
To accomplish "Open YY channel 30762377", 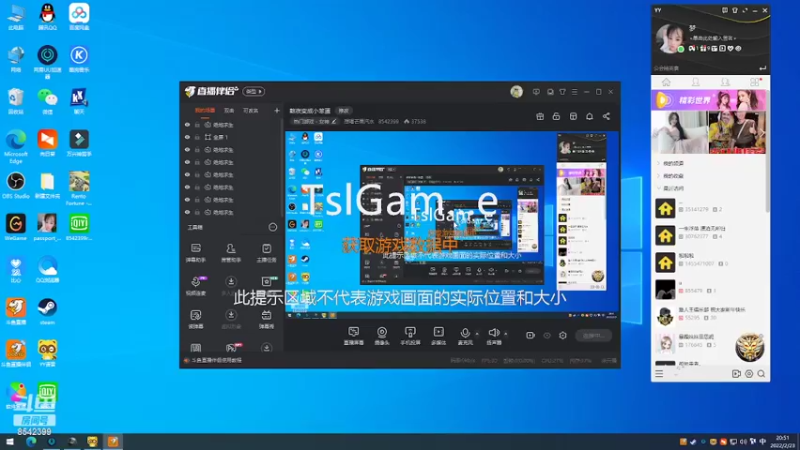I will pyautogui.click(x=710, y=235).
